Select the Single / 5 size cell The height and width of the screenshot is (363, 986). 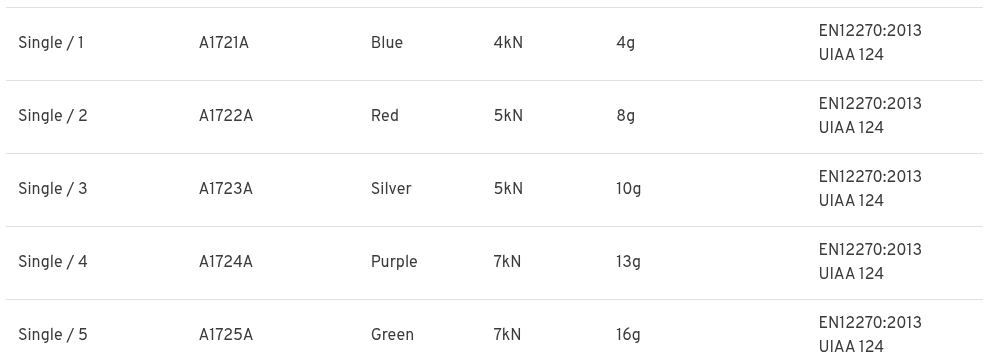click(53, 335)
